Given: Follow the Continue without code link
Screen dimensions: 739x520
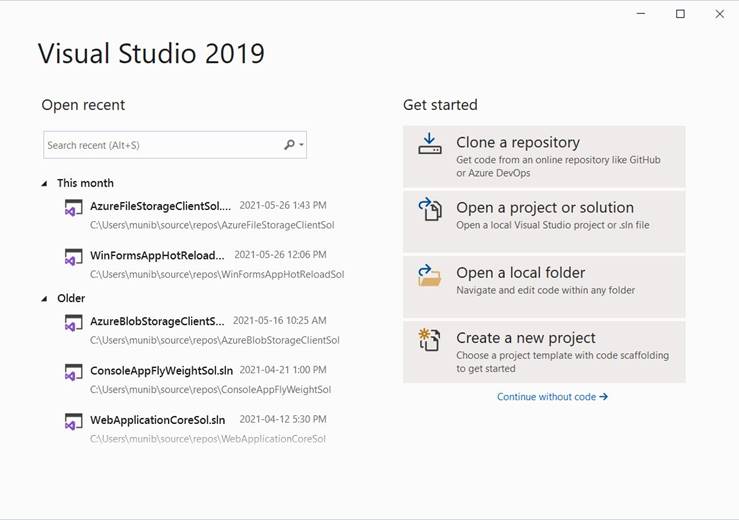Looking at the screenshot, I should pos(552,397).
